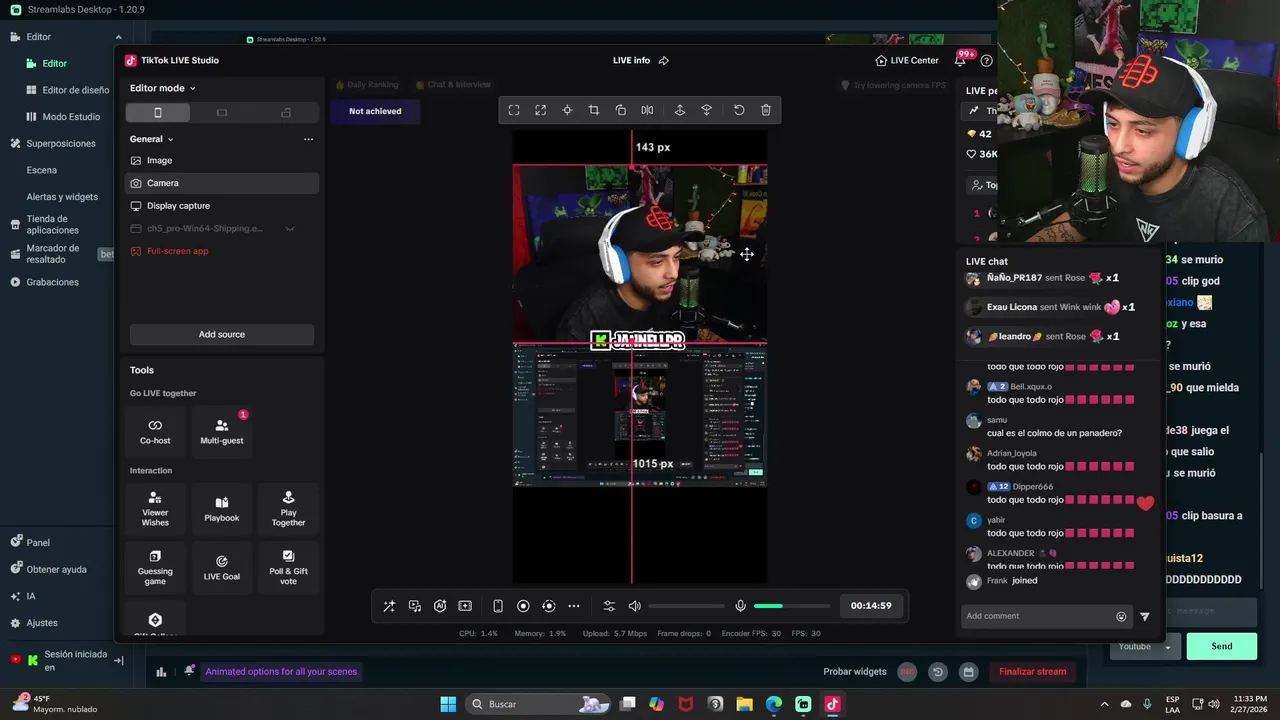1280x720 pixels.
Task: Show the hidden ch5_pro-Win64-Shipping source
Action: pos(290,229)
